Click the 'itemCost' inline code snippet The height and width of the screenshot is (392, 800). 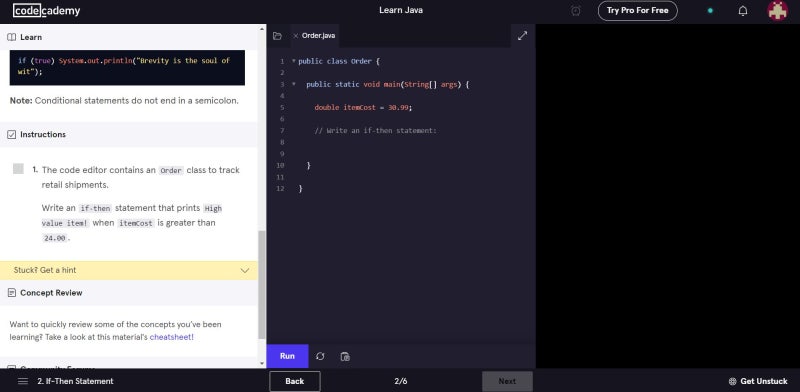click(x=136, y=223)
